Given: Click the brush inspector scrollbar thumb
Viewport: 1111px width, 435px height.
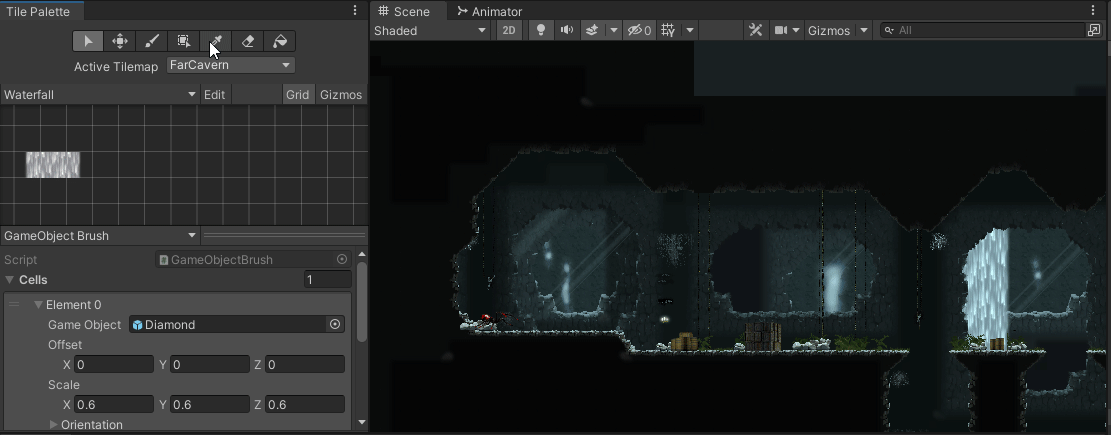Looking at the screenshot, I should click(x=362, y=303).
